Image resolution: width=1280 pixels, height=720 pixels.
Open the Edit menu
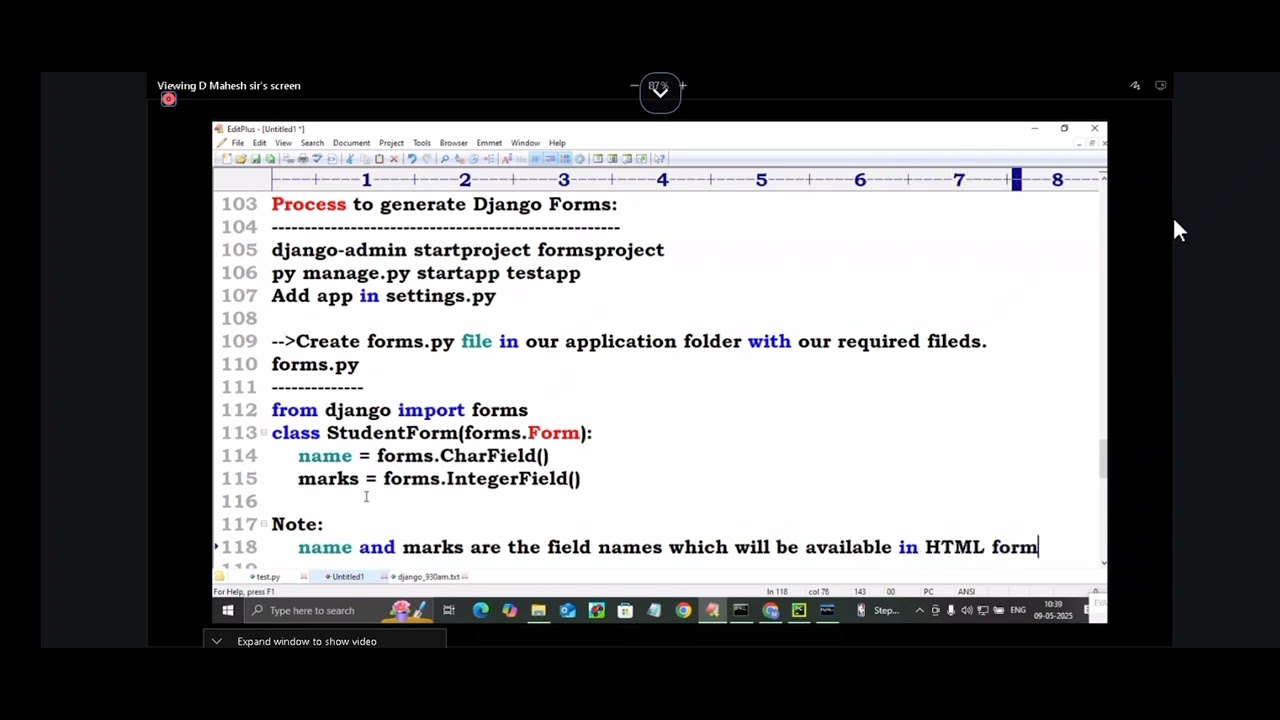click(259, 143)
